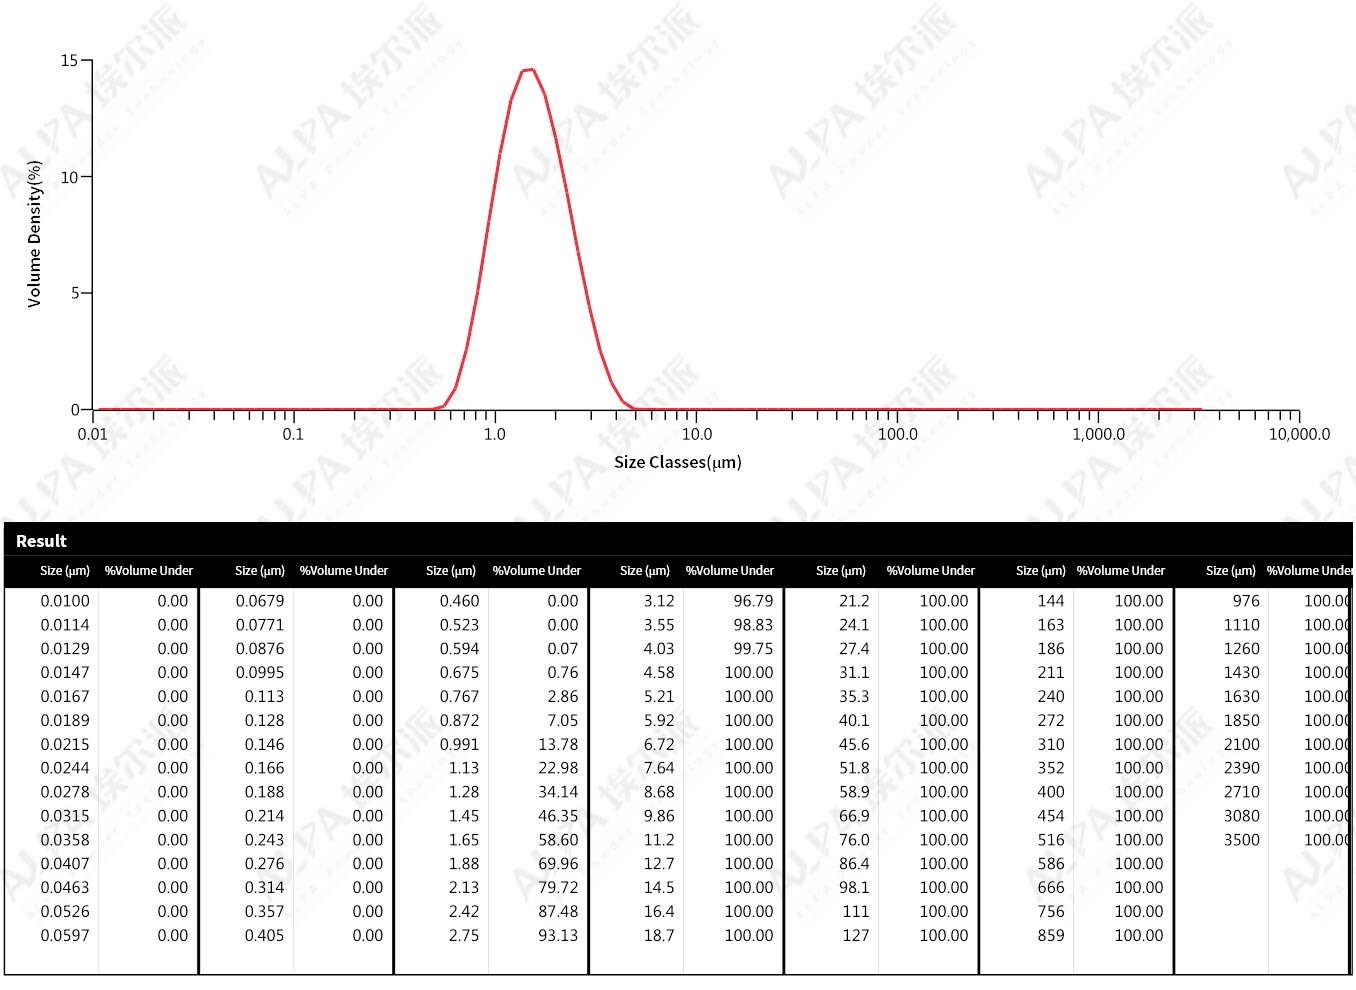Screen dimensions: 1356x990
Task: Click the 1,000.0 x-axis tick label
Action: point(1099,434)
